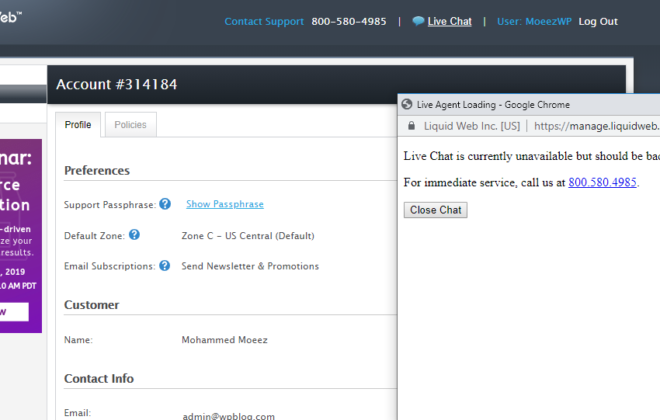
Task: Click the URL address in chat popup
Action: pyautogui.click(x=596, y=126)
